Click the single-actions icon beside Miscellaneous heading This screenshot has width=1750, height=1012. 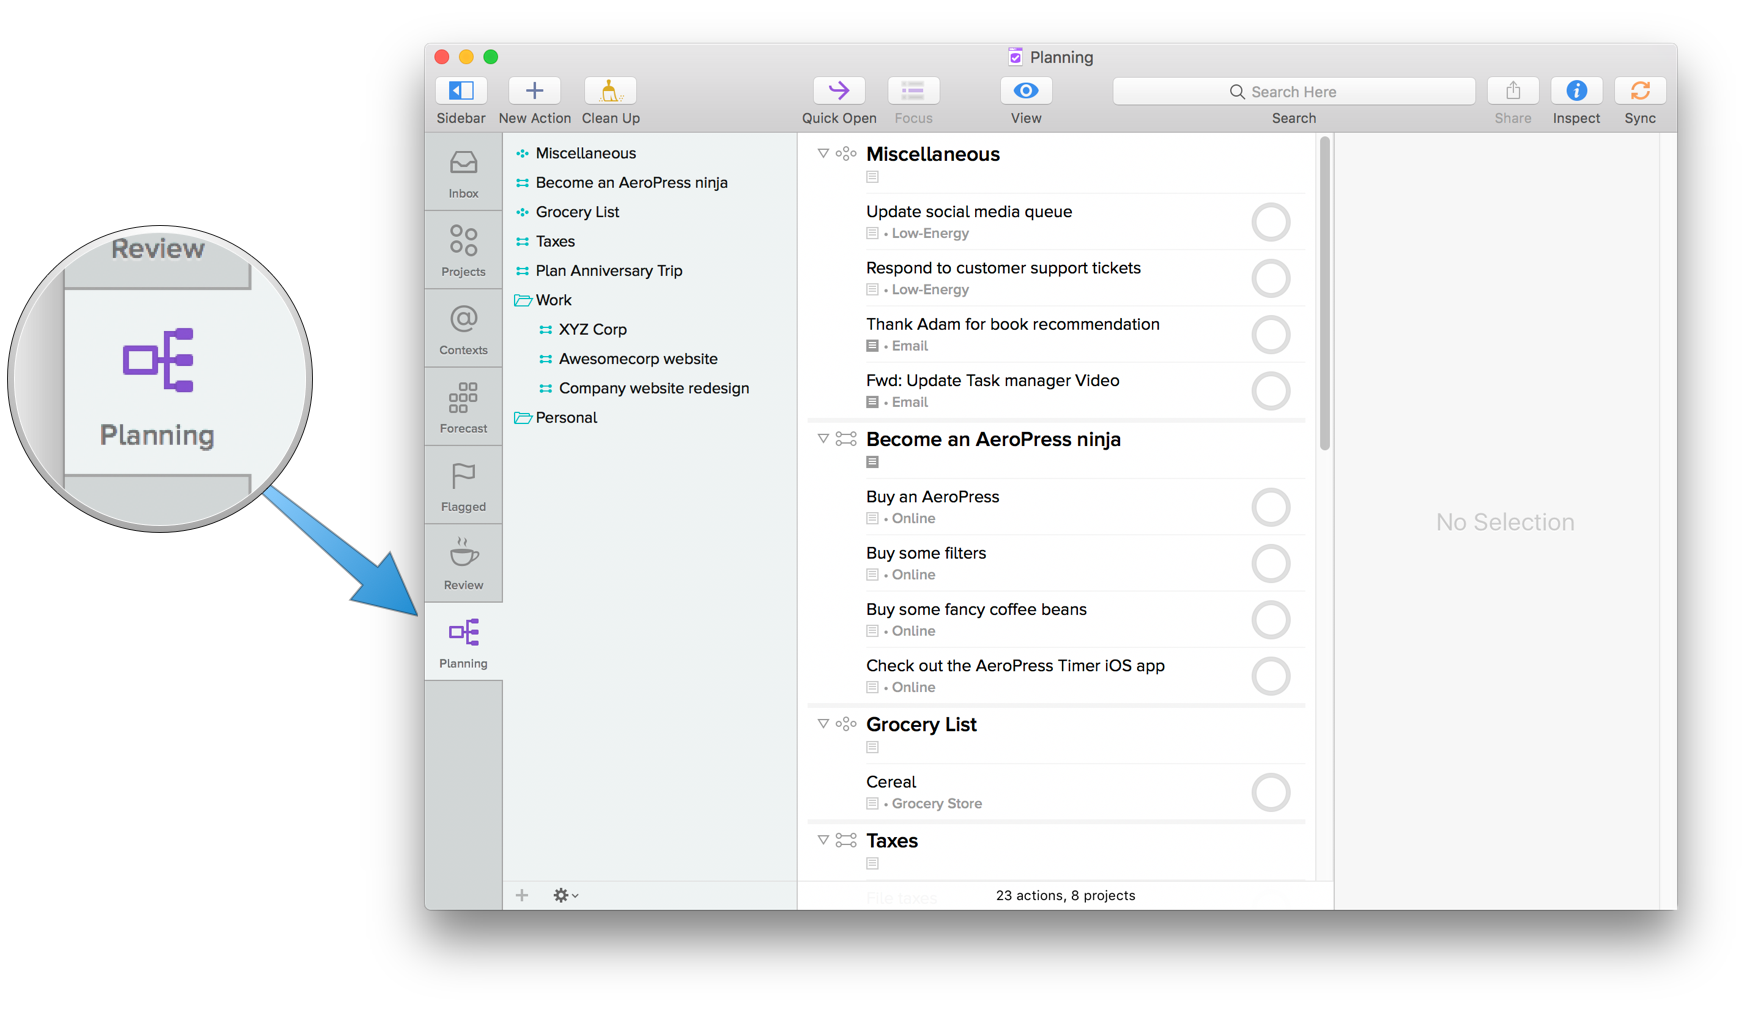click(x=846, y=154)
